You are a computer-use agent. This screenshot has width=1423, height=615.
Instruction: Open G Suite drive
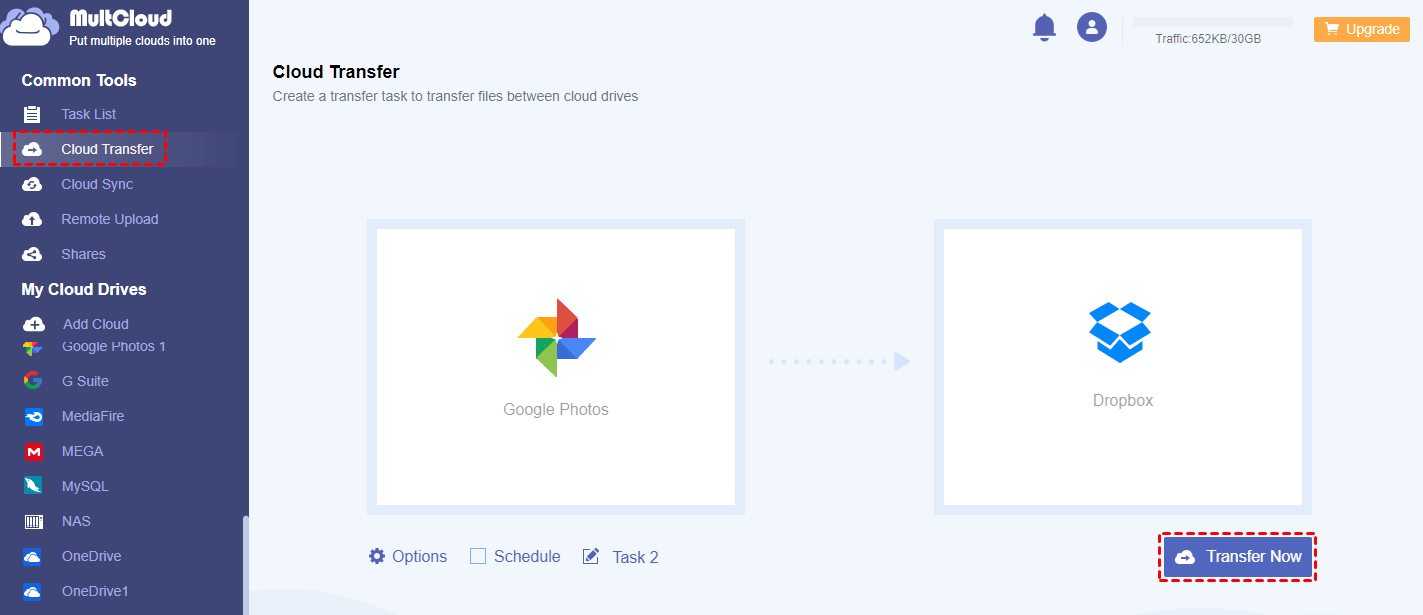coord(85,381)
